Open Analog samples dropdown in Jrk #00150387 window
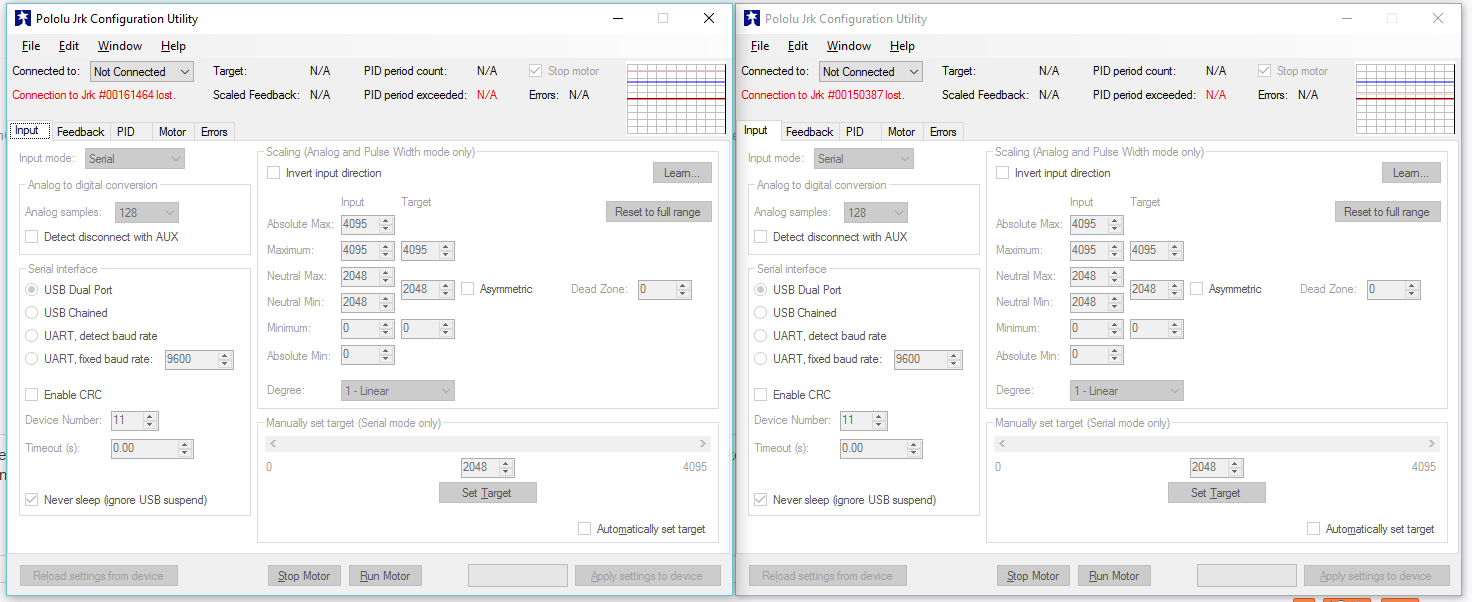Viewport: 1472px width, 602px height. pyautogui.click(x=876, y=212)
